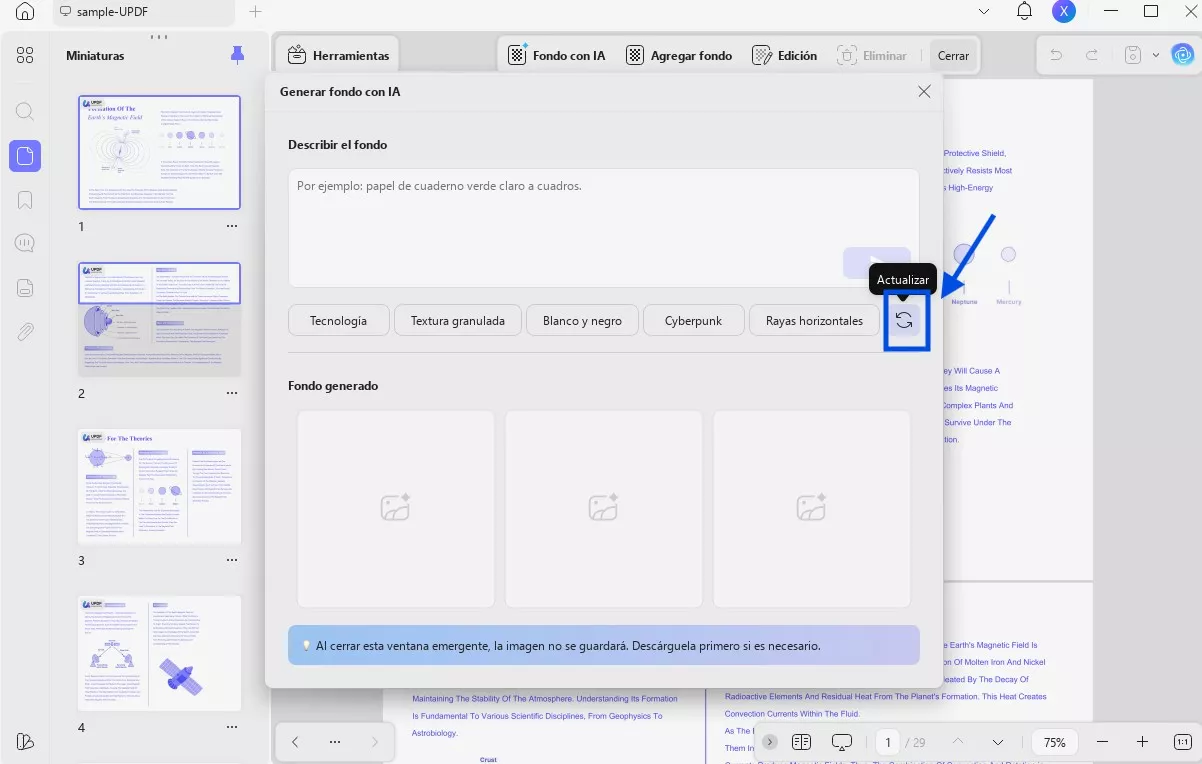
Task: Click the Actualizar refresh icon
Action: (x=904, y=320)
